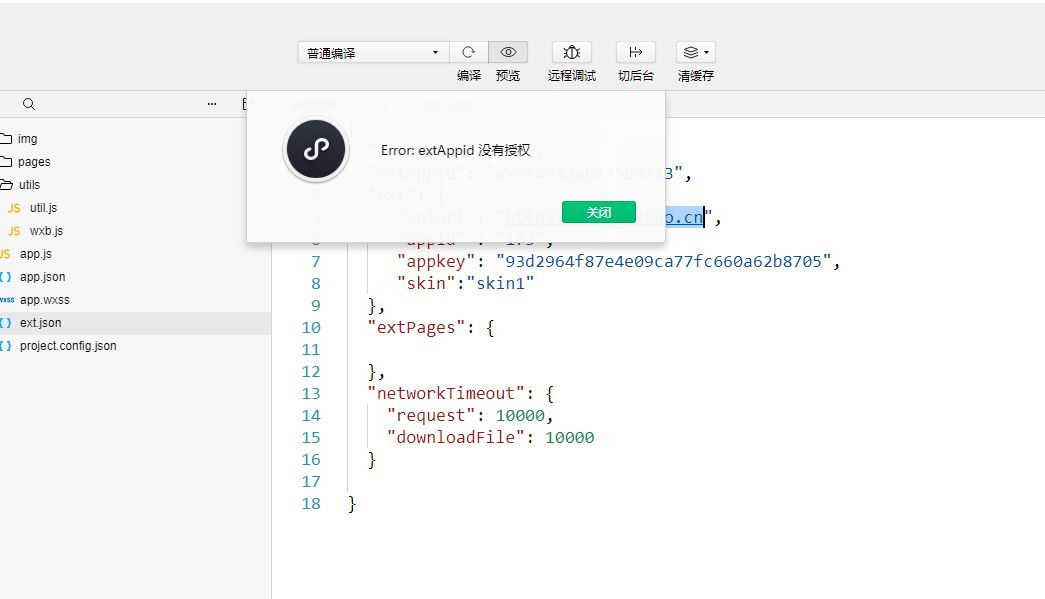Close the extAppid error dialog
Image resolution: width=1045 pixels, height=599 pixels.
pos(598,212)
